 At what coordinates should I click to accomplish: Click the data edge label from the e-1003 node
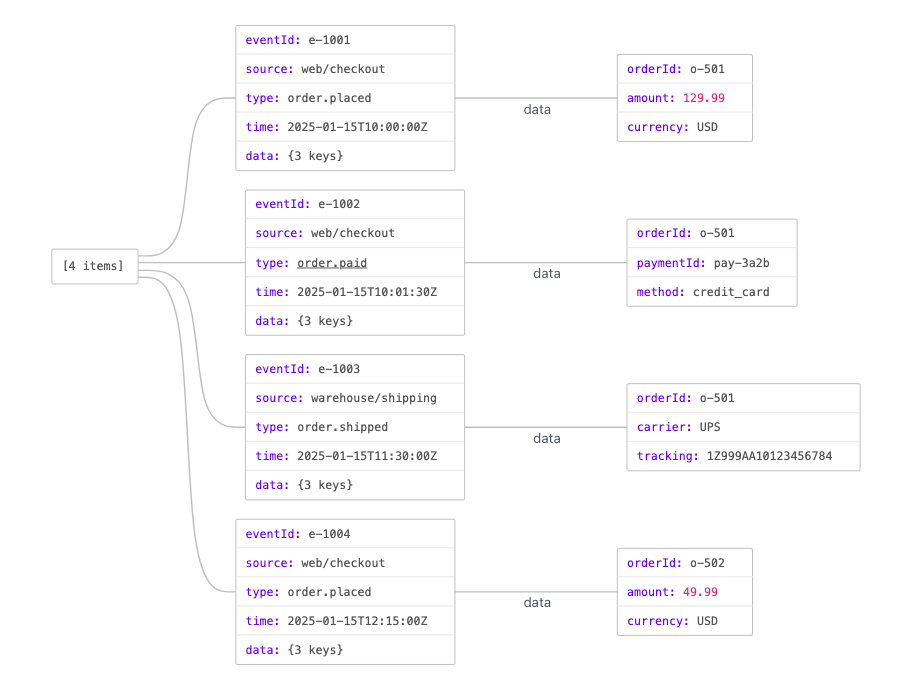point(546,439)
